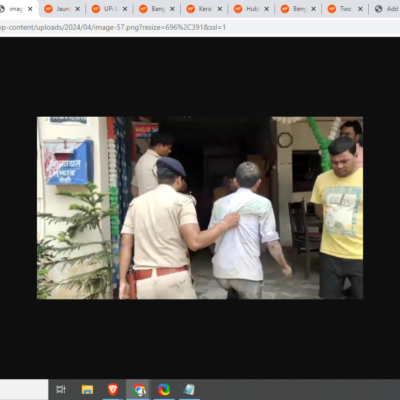Switch to the 'Hubl' browser tab
This screenshot has height=400, width=400.
[x=252, y=9]
